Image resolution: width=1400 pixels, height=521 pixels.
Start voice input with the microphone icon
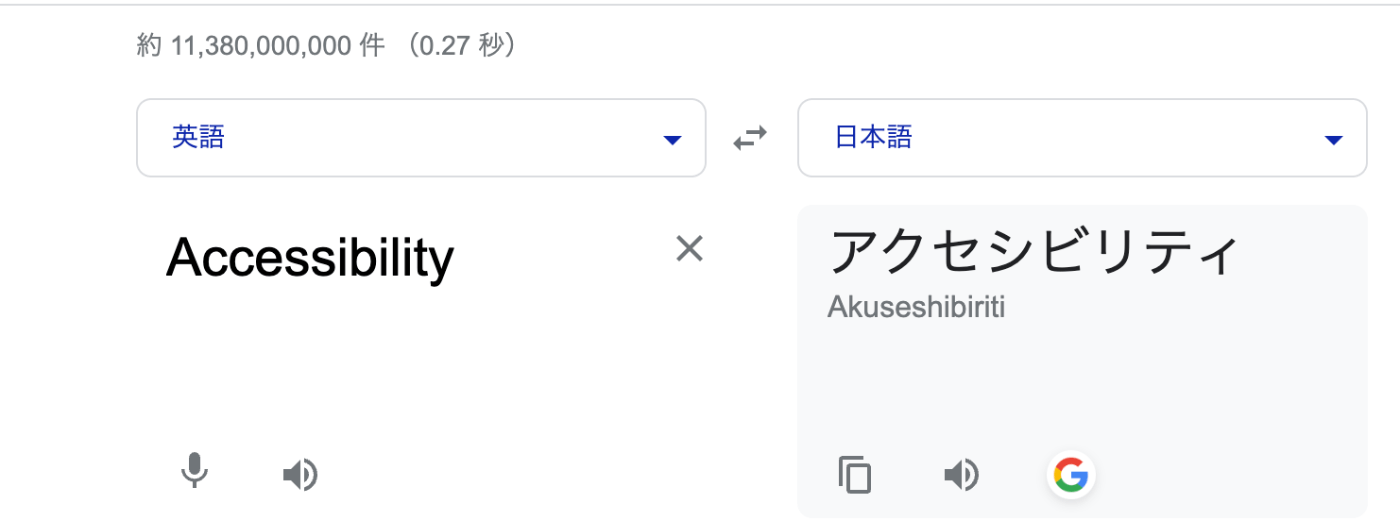[195, 471]
